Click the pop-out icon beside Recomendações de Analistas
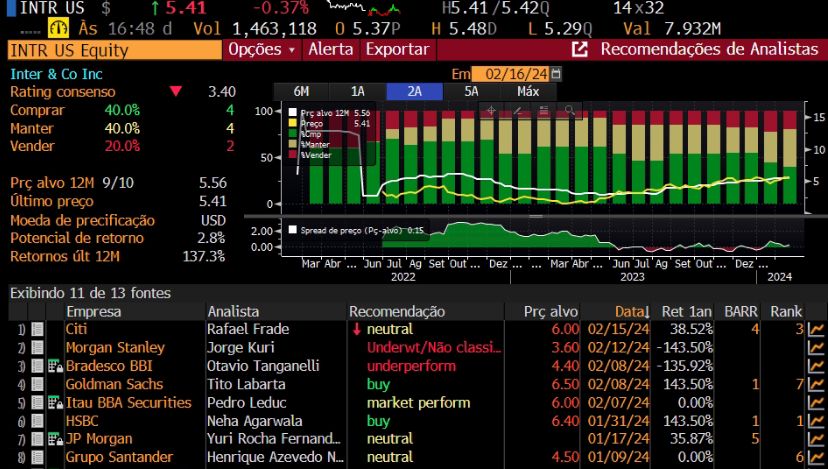Image resolution: width=828 pixels, height=469 pixels. (580, 49)
